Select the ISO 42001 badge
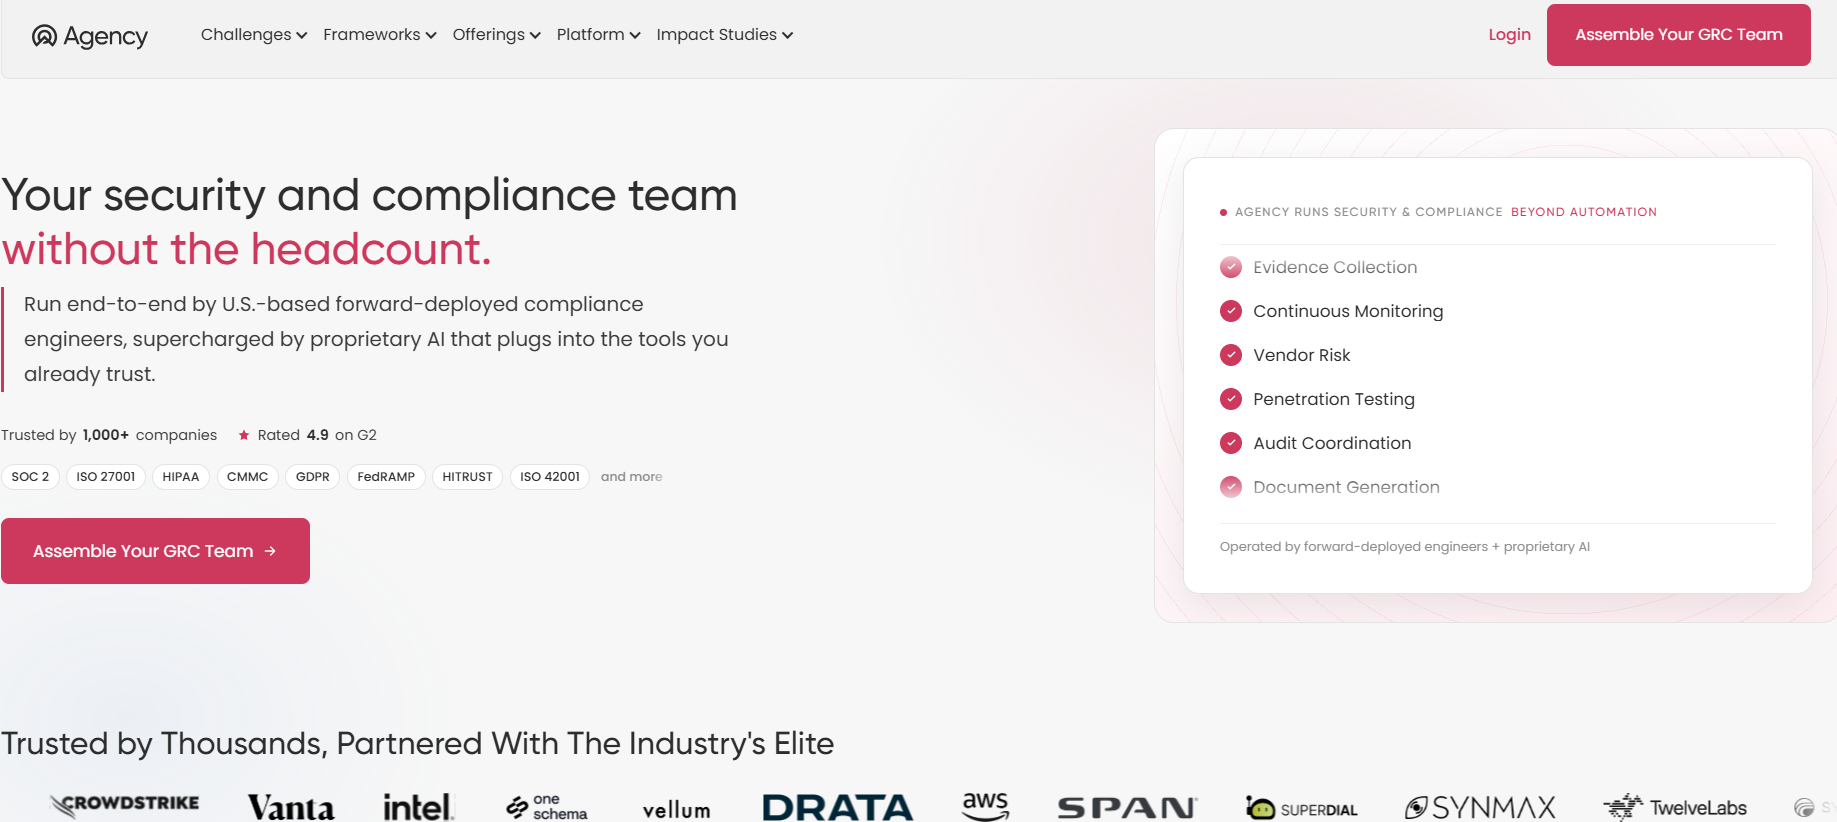This screenshot has height=822, width=1837. coord(550,477)
